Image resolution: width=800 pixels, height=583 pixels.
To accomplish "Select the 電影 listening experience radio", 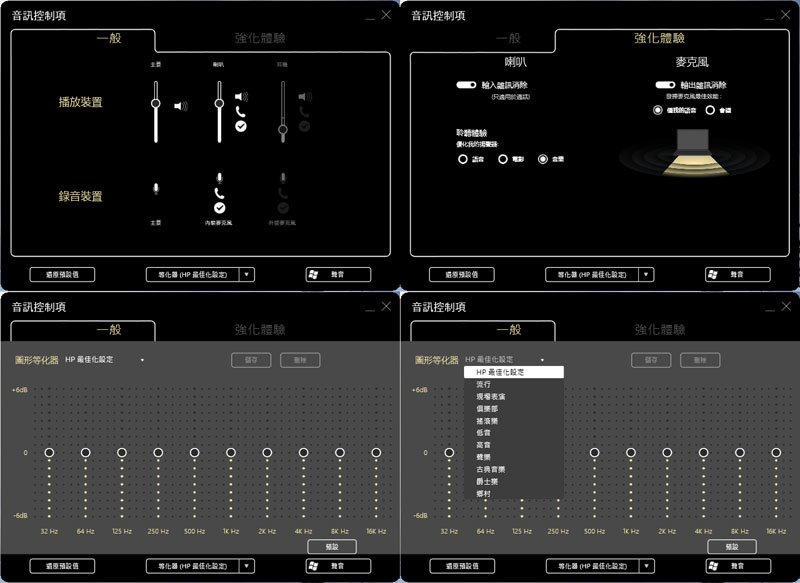I will tap(503, 159).
